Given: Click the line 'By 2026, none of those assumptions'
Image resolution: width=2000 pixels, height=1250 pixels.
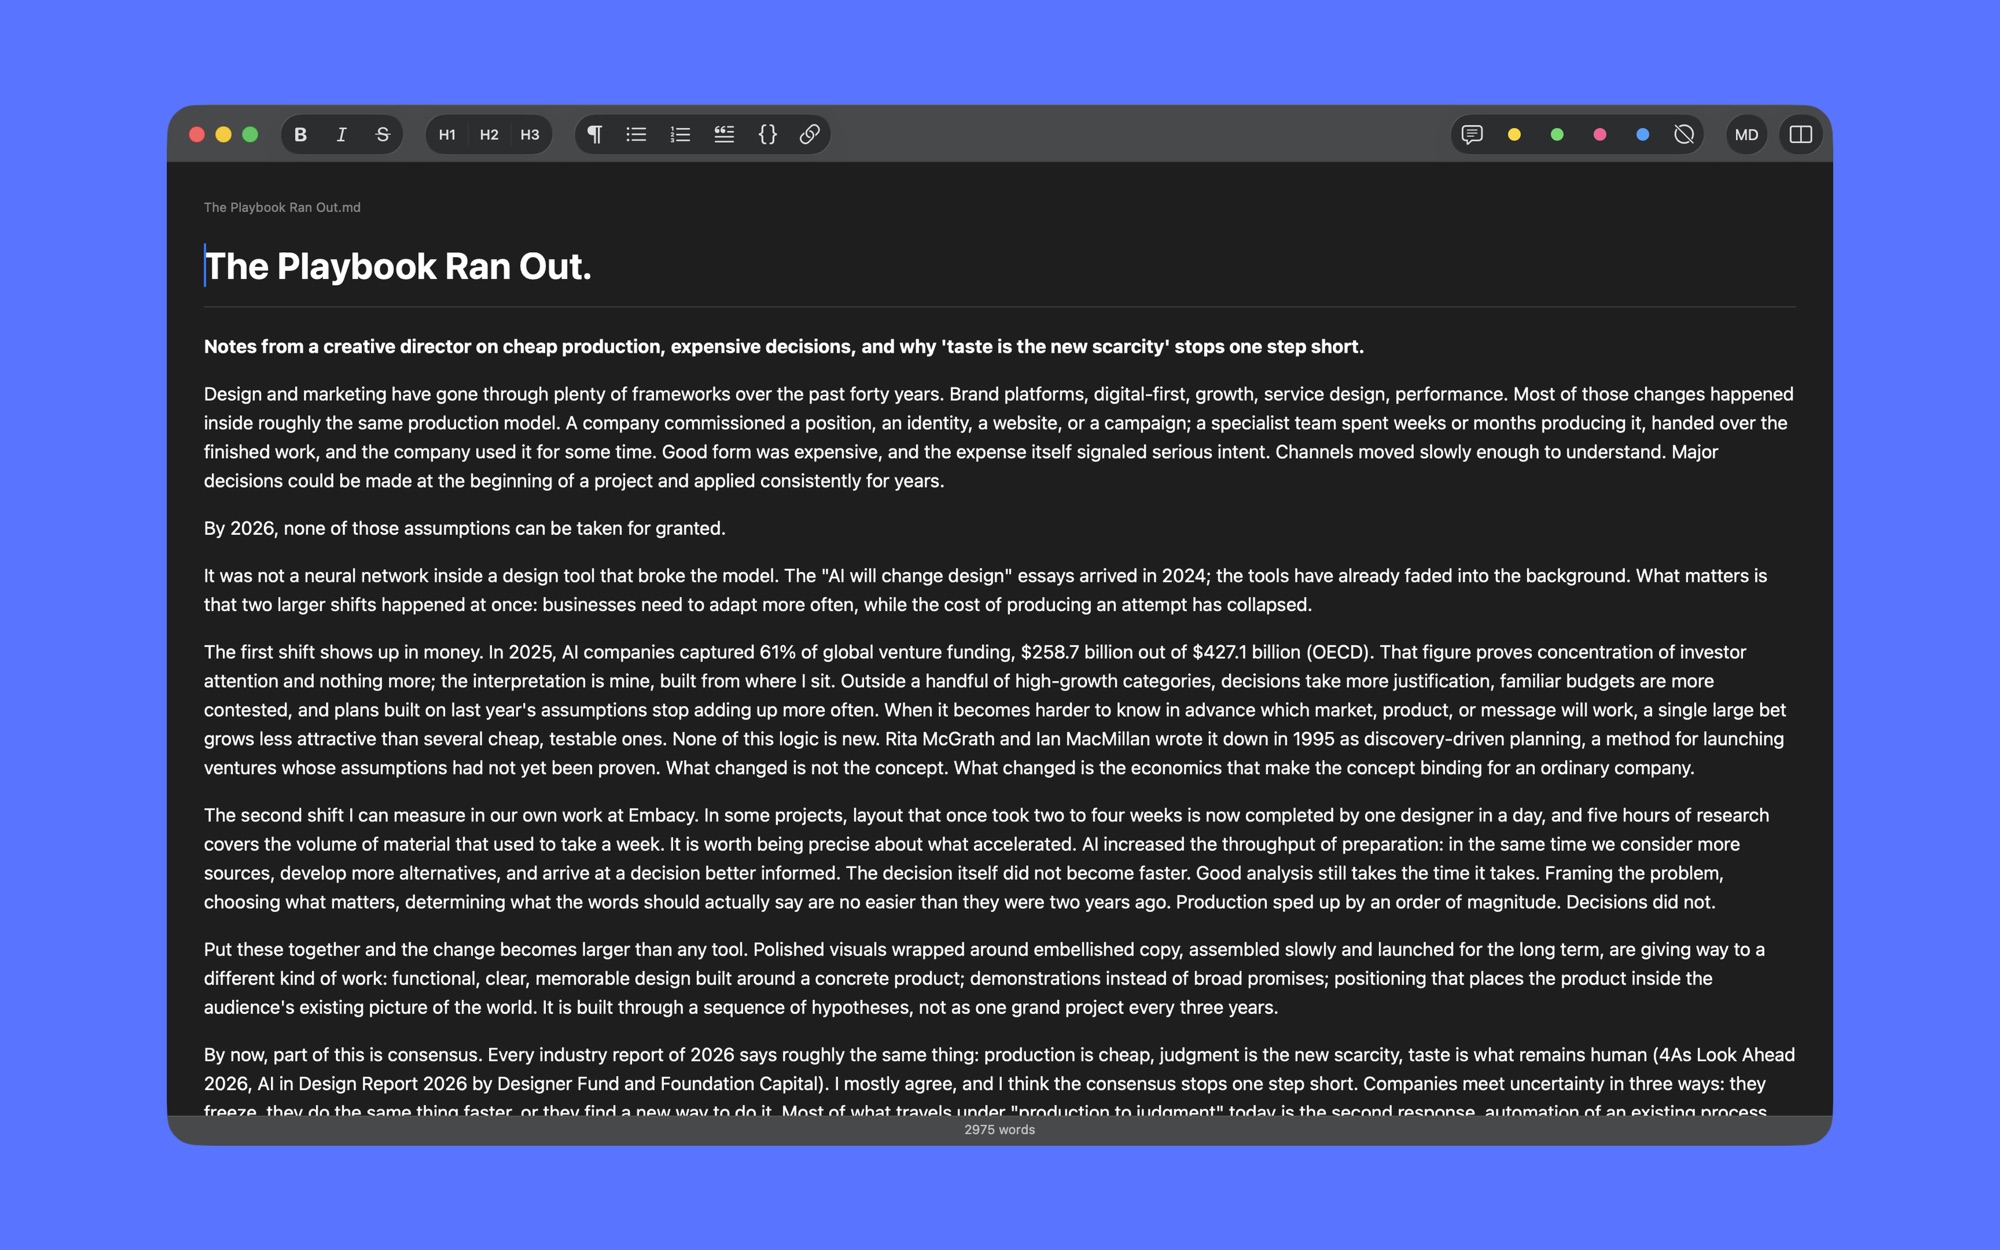Looking at the screenshot, I should tap(465, 528).
